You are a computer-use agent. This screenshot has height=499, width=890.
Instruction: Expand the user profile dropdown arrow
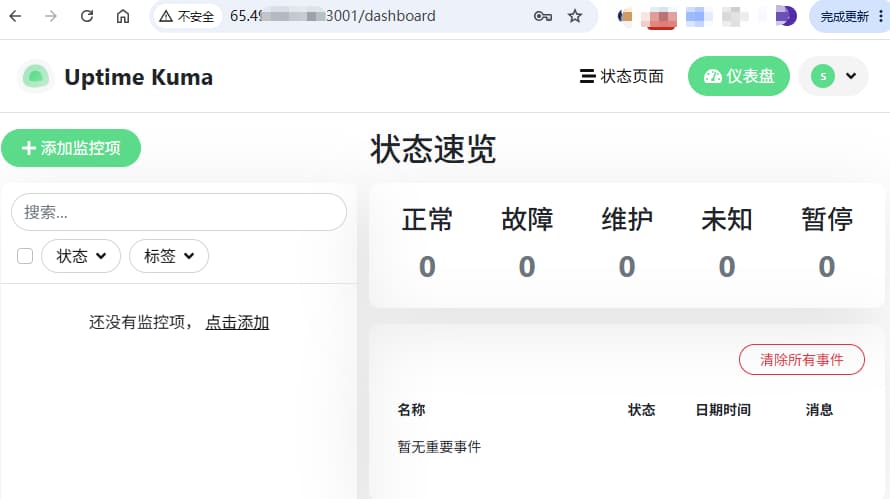[851, 76]
